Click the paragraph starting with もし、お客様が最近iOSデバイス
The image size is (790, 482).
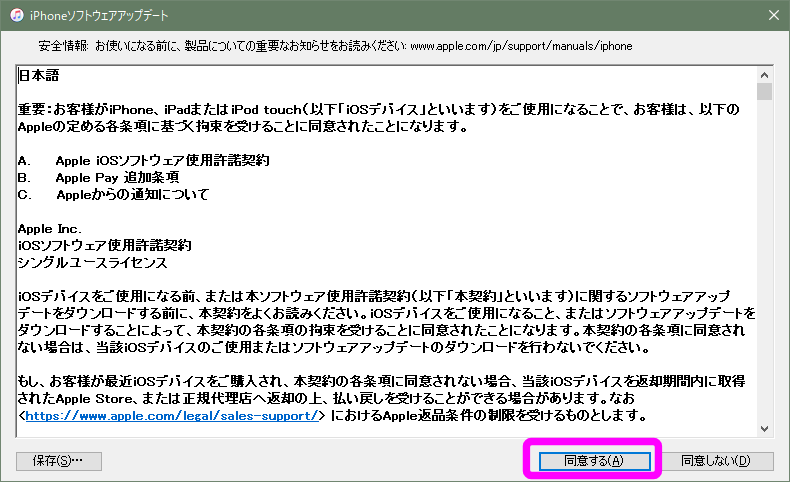point(381,398)
